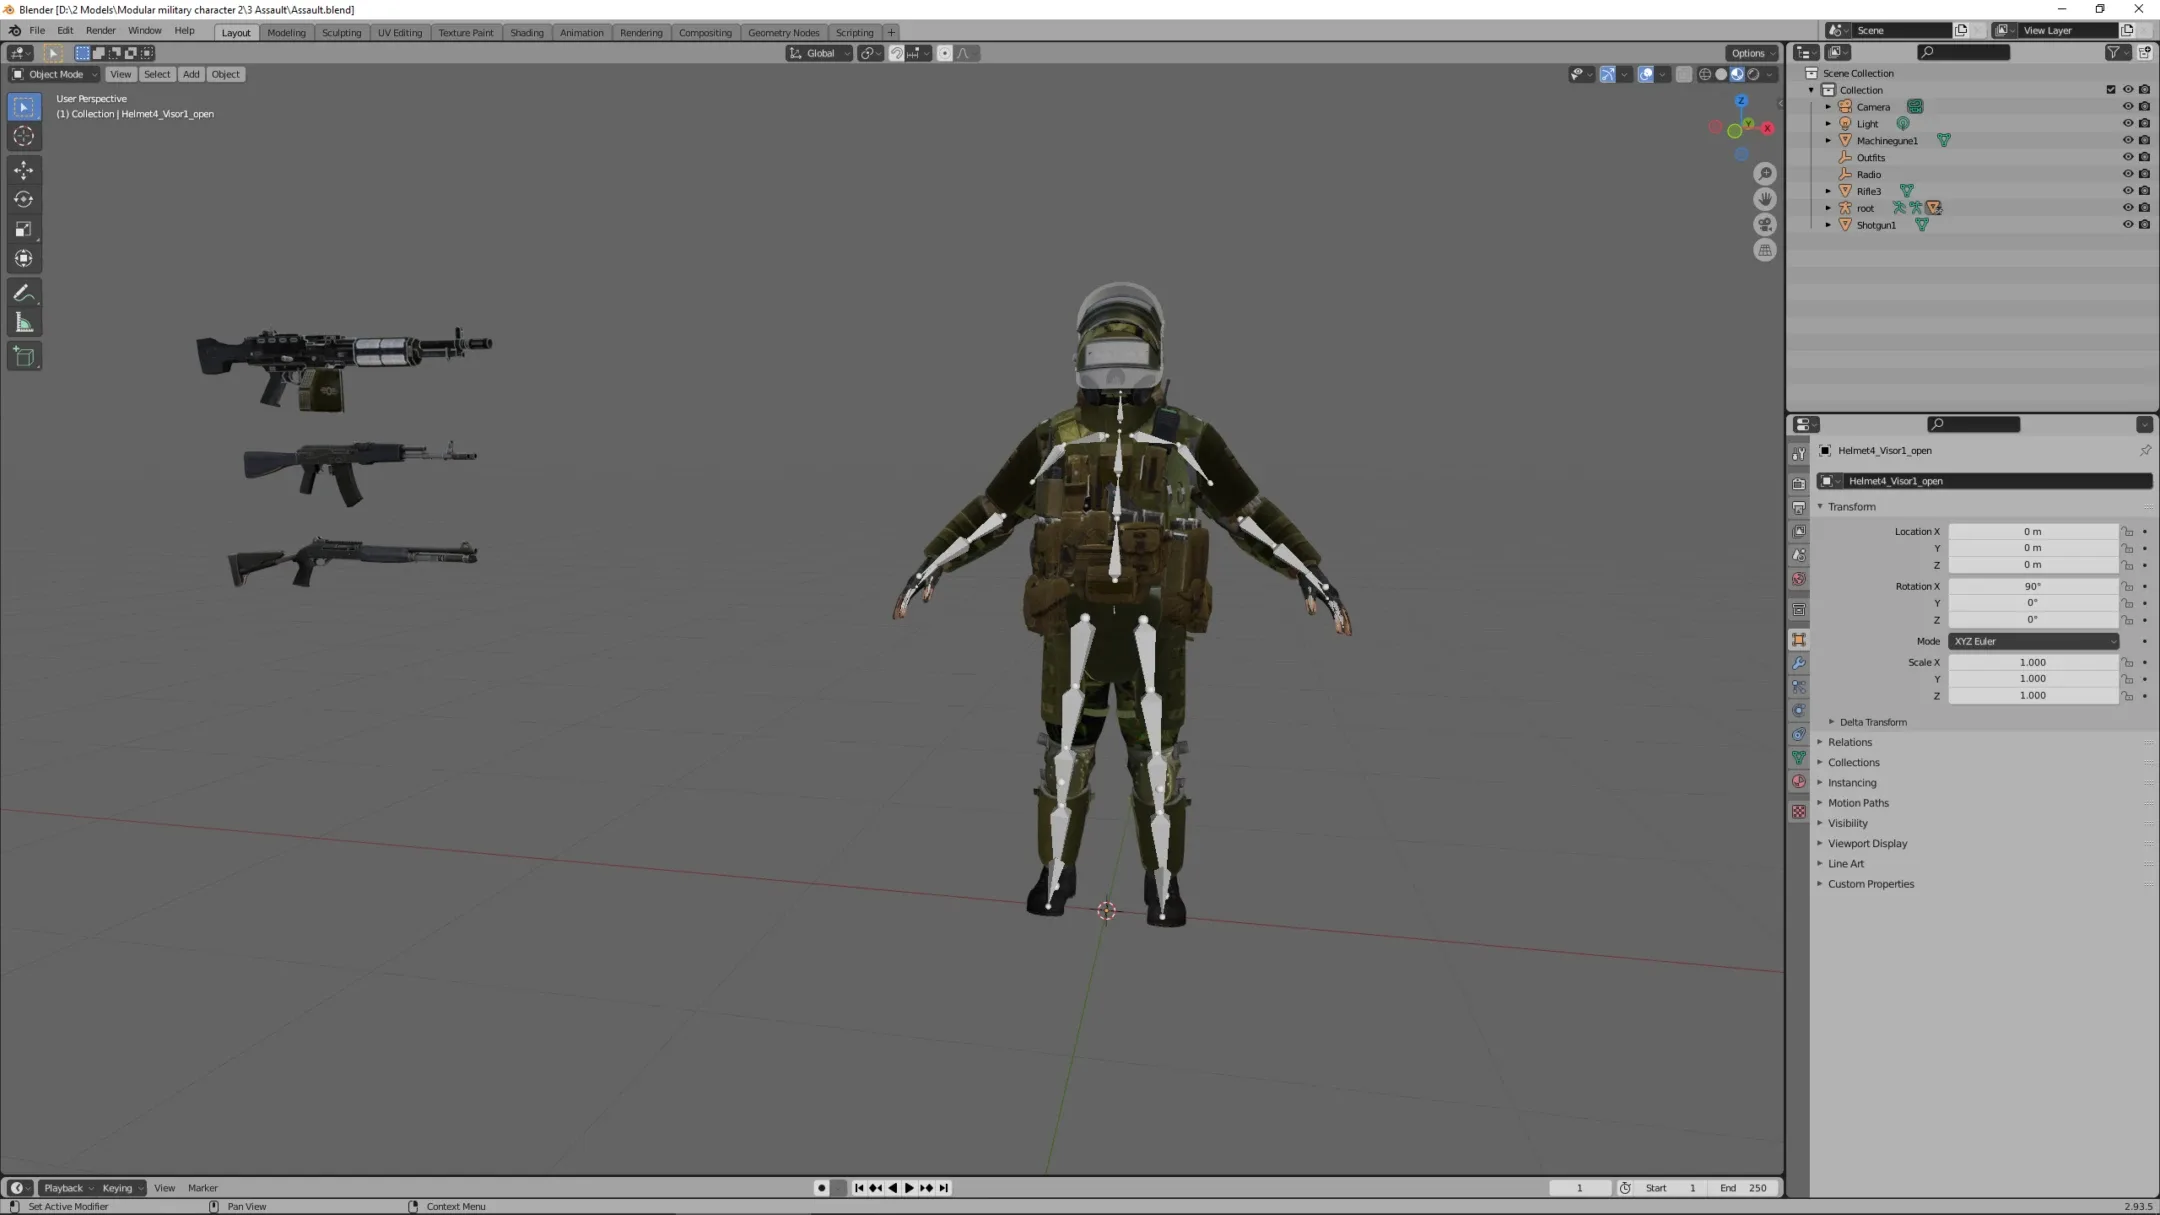Uncheck Collection exclude checkbox

2111,90
